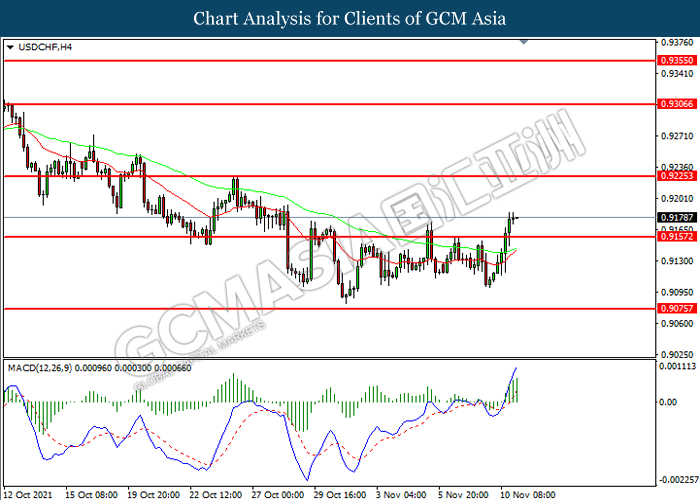Click the 12 Oct 2021 date label
This screenshot has width=700, height=500.
[x=29, y=493]
